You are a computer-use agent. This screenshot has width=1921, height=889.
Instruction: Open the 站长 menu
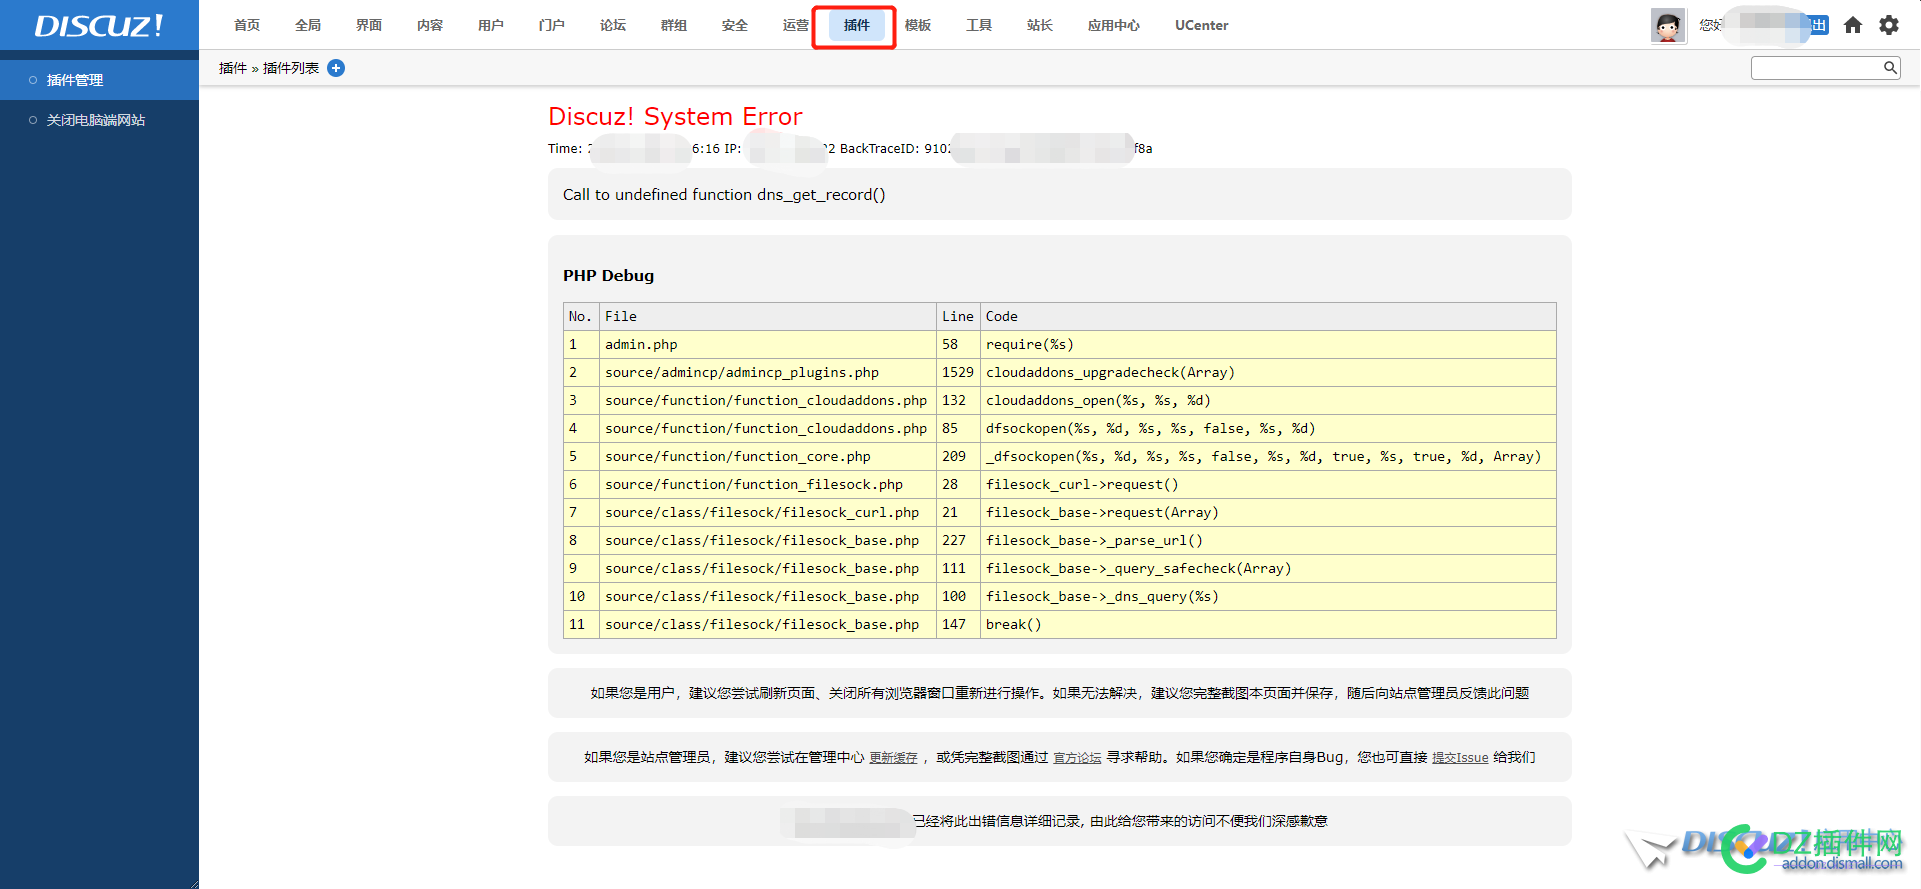1040,25
